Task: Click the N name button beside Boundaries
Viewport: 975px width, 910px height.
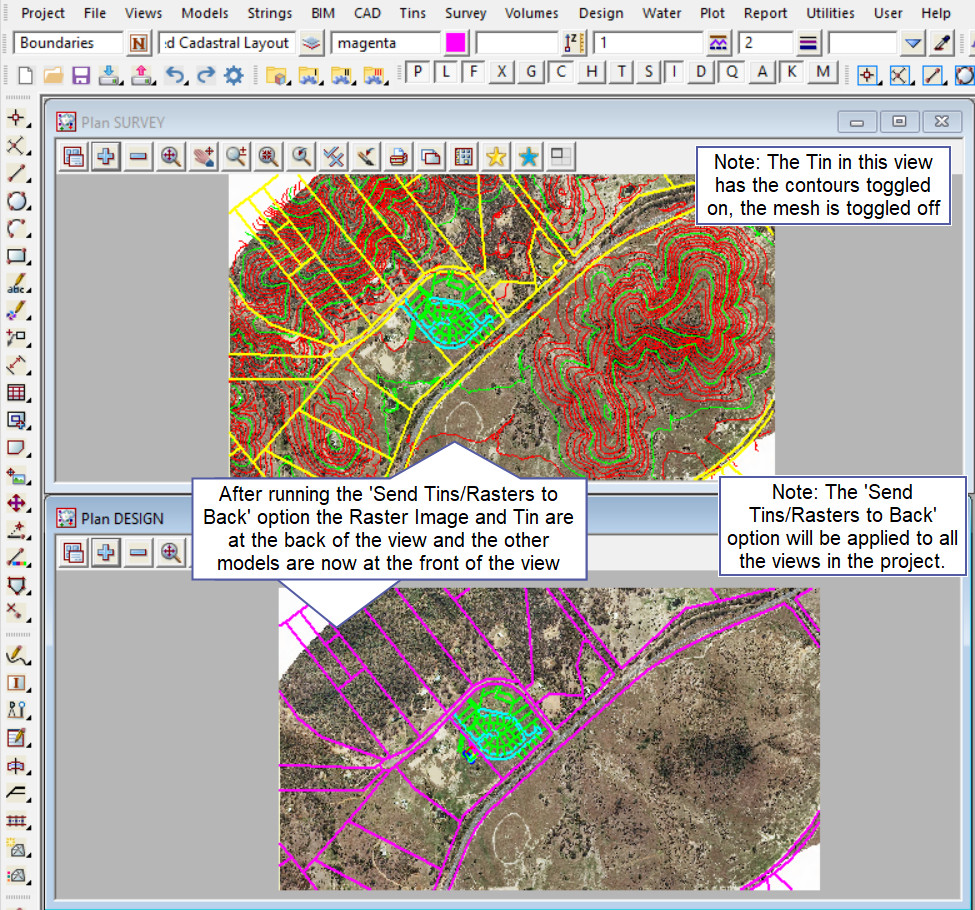Action: tap(139, 43)
